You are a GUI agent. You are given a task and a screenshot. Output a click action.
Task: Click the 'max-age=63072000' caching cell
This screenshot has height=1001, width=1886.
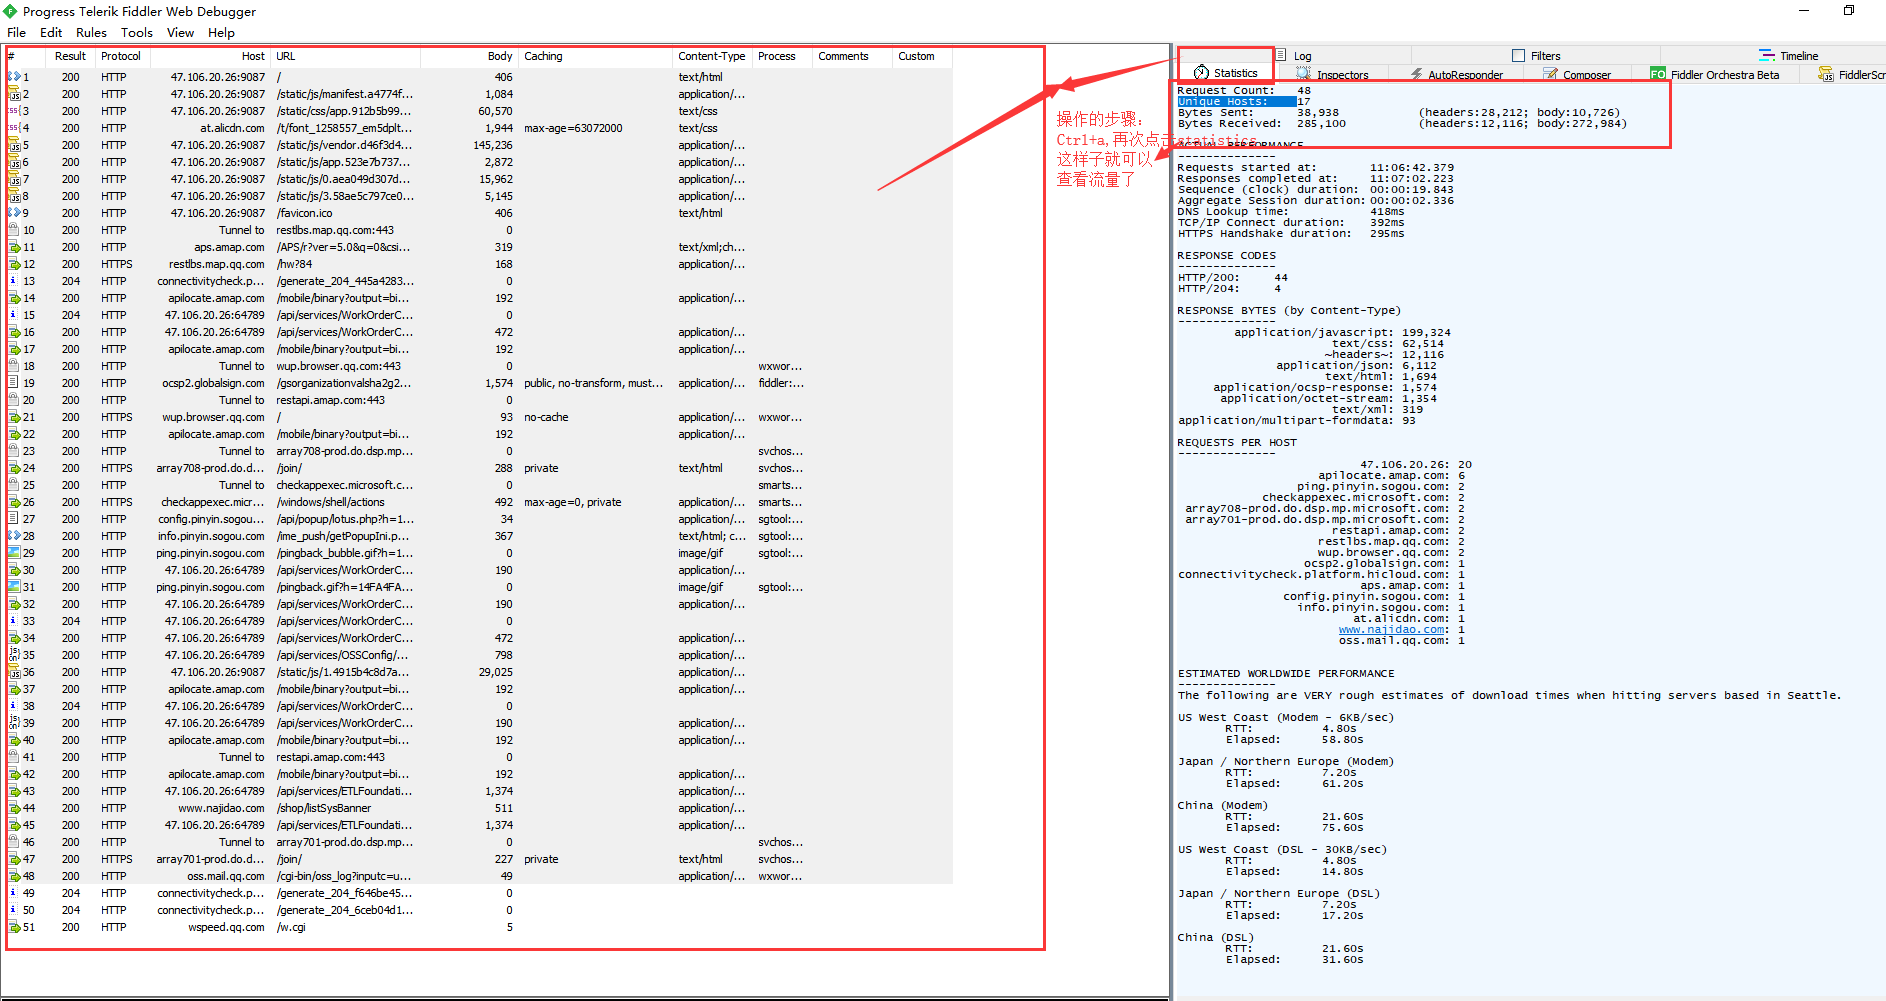point(573,128)
